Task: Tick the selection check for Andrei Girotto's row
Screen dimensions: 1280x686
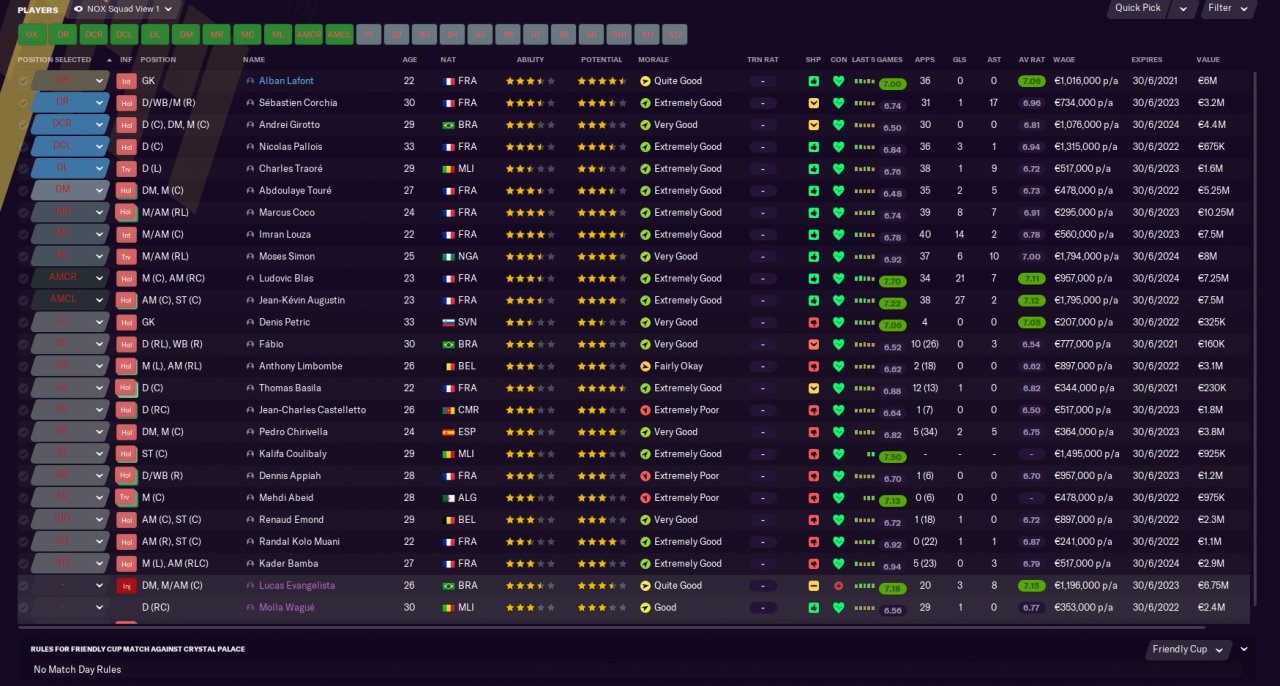Action: tap(23, 125)
